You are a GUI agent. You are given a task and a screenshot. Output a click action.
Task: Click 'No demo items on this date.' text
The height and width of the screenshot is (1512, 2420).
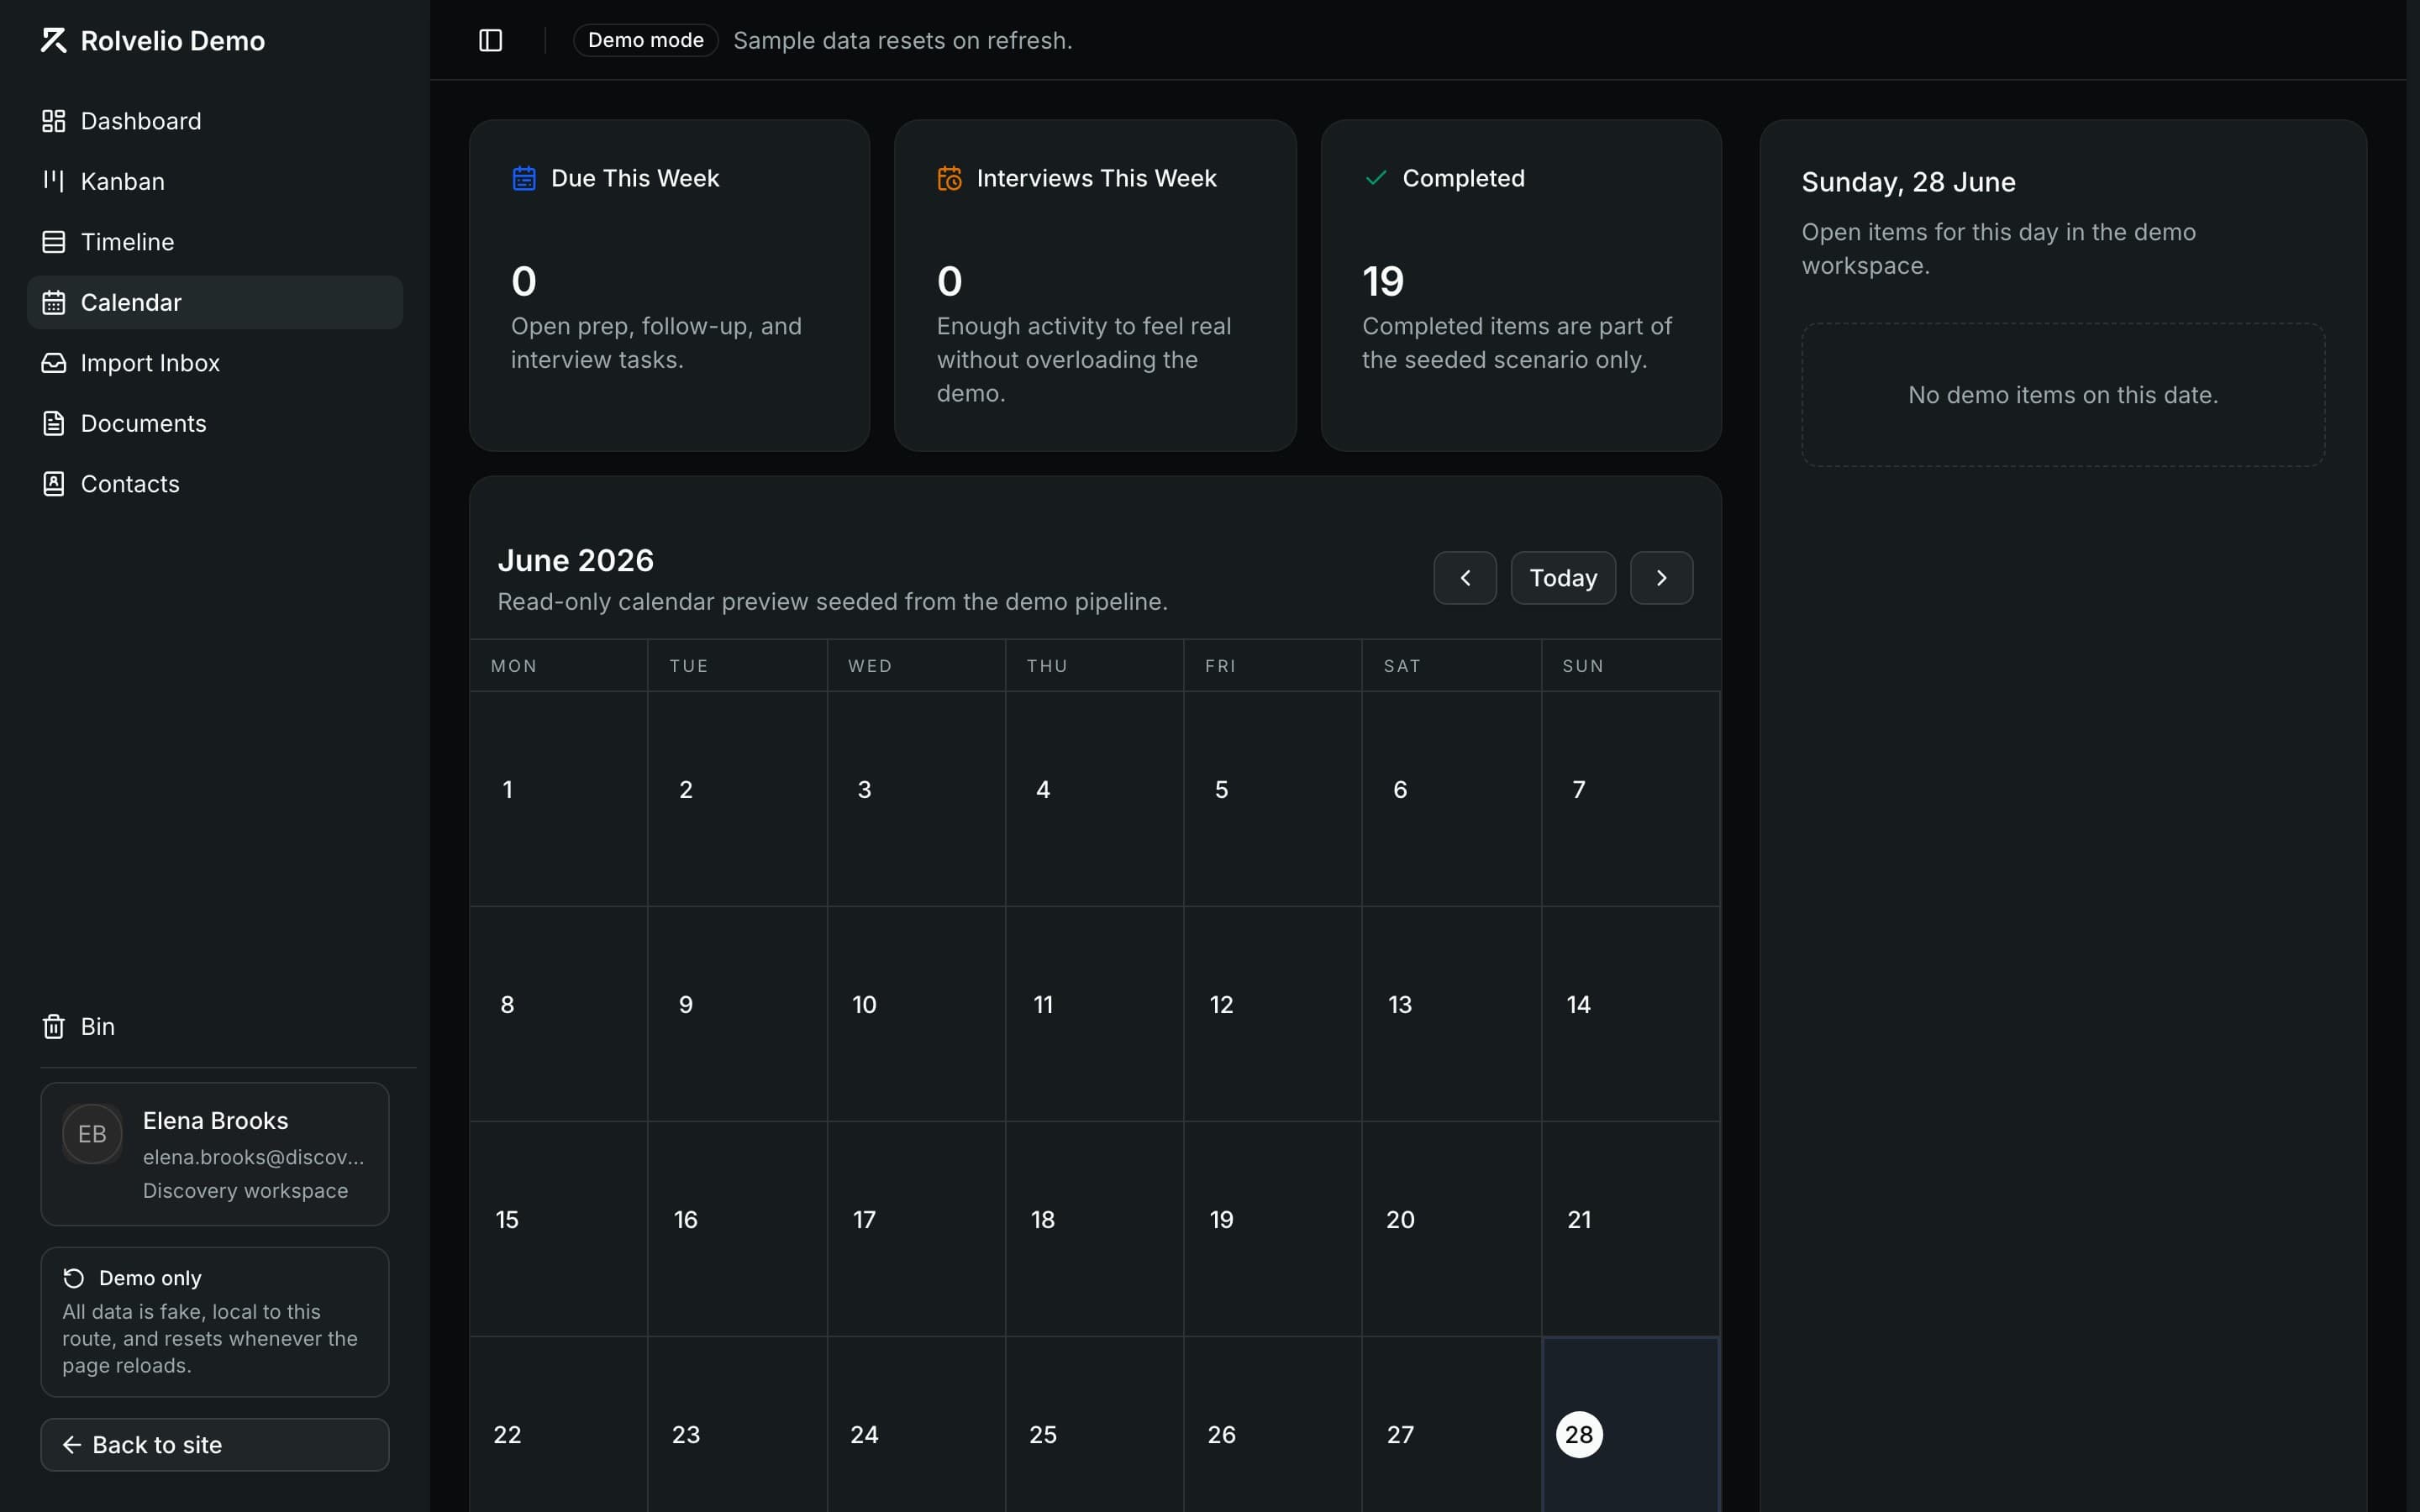[x=2062, y=395]
